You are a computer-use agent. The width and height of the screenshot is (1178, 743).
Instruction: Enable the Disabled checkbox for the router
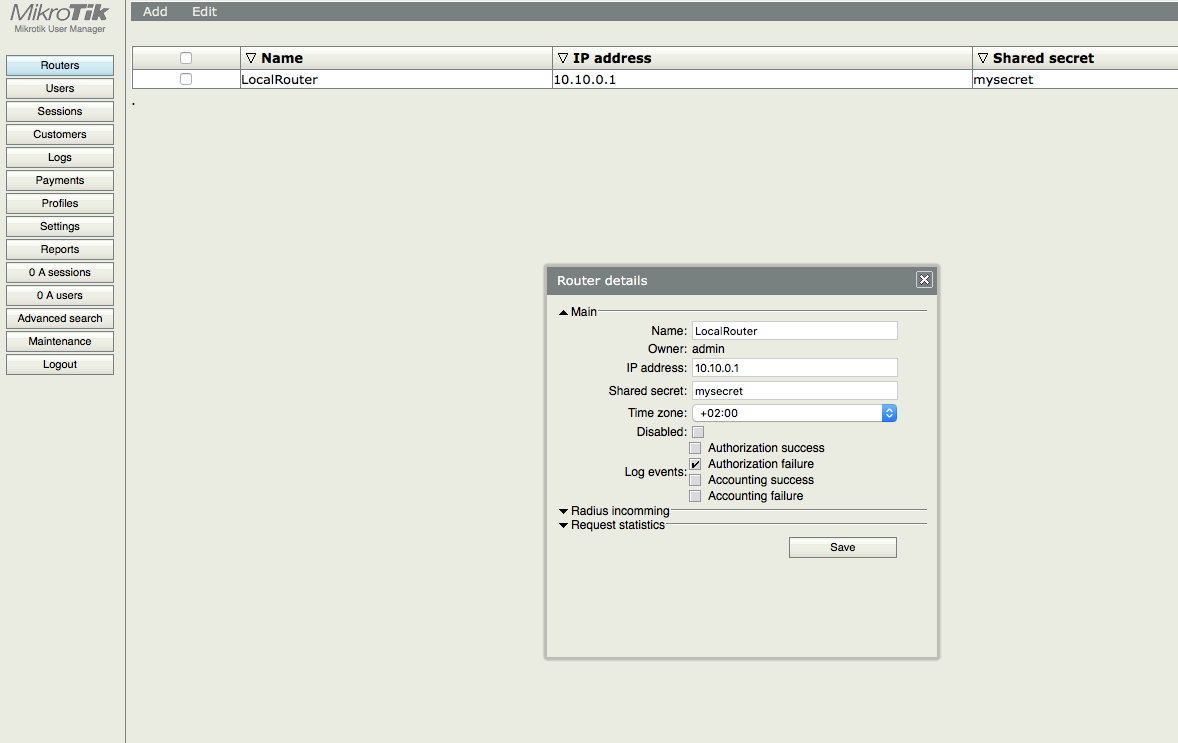(697, 431)
